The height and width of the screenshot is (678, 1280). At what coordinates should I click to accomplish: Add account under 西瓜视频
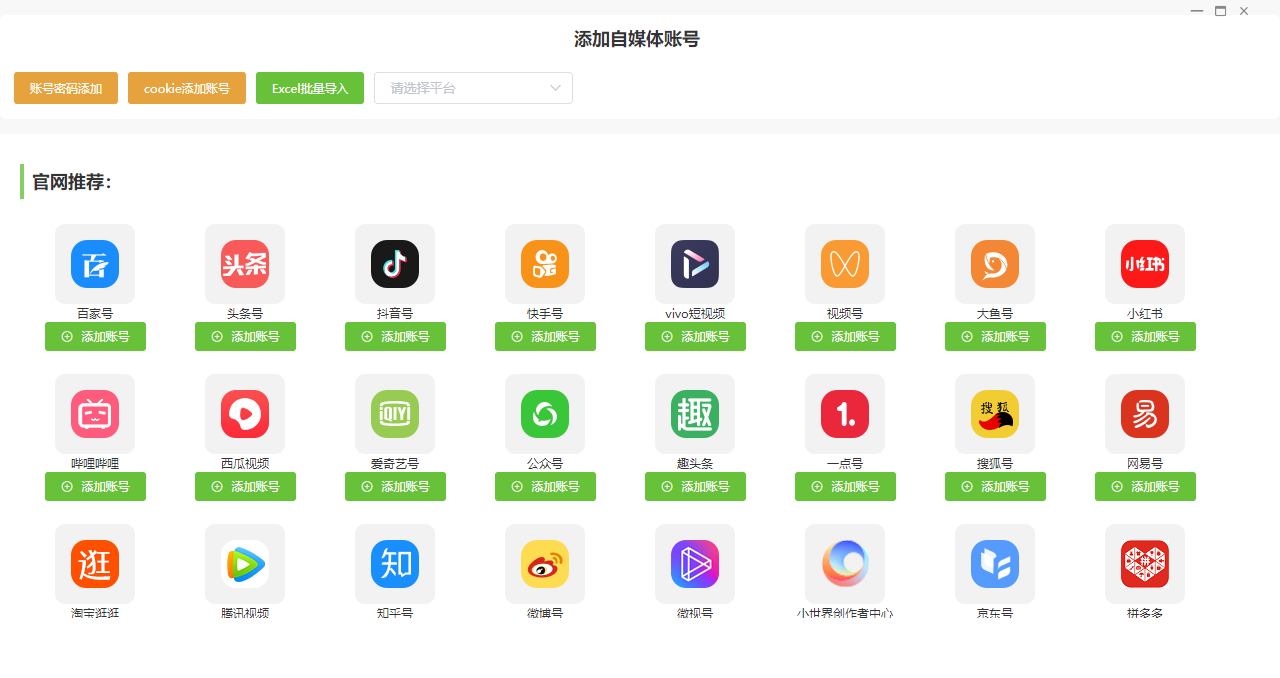point(245,487)
